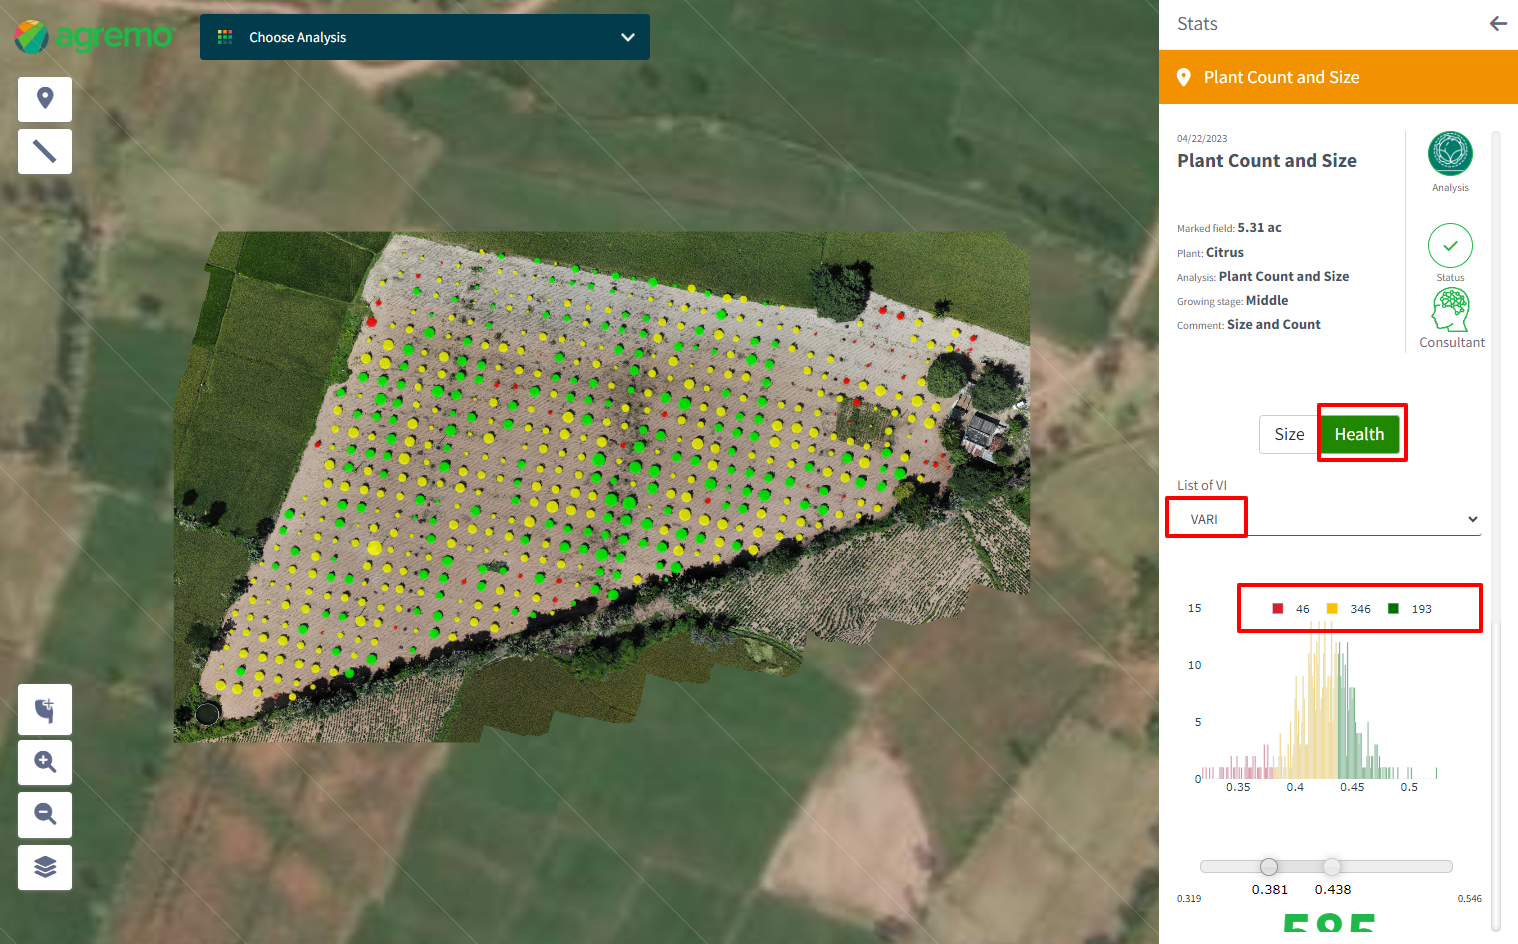Screen dimensions: 1518x944
Task: Click the Consultant brain icon
Action: [1451, 311]
